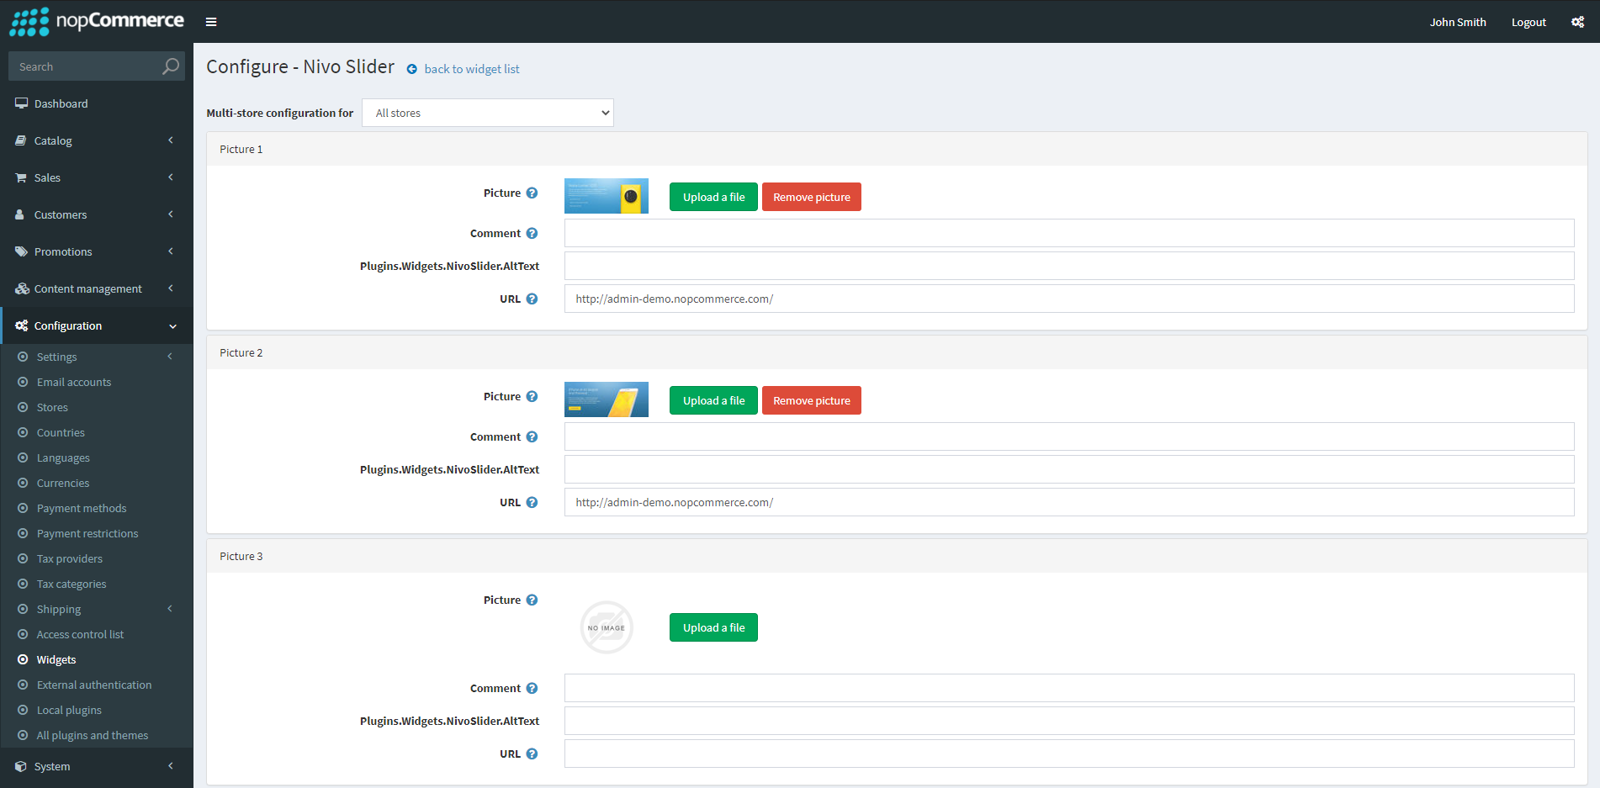The height and width of the screenshot is (788, 1600).
Task: Click the nopCommerce logo
Action: (96, 21)
